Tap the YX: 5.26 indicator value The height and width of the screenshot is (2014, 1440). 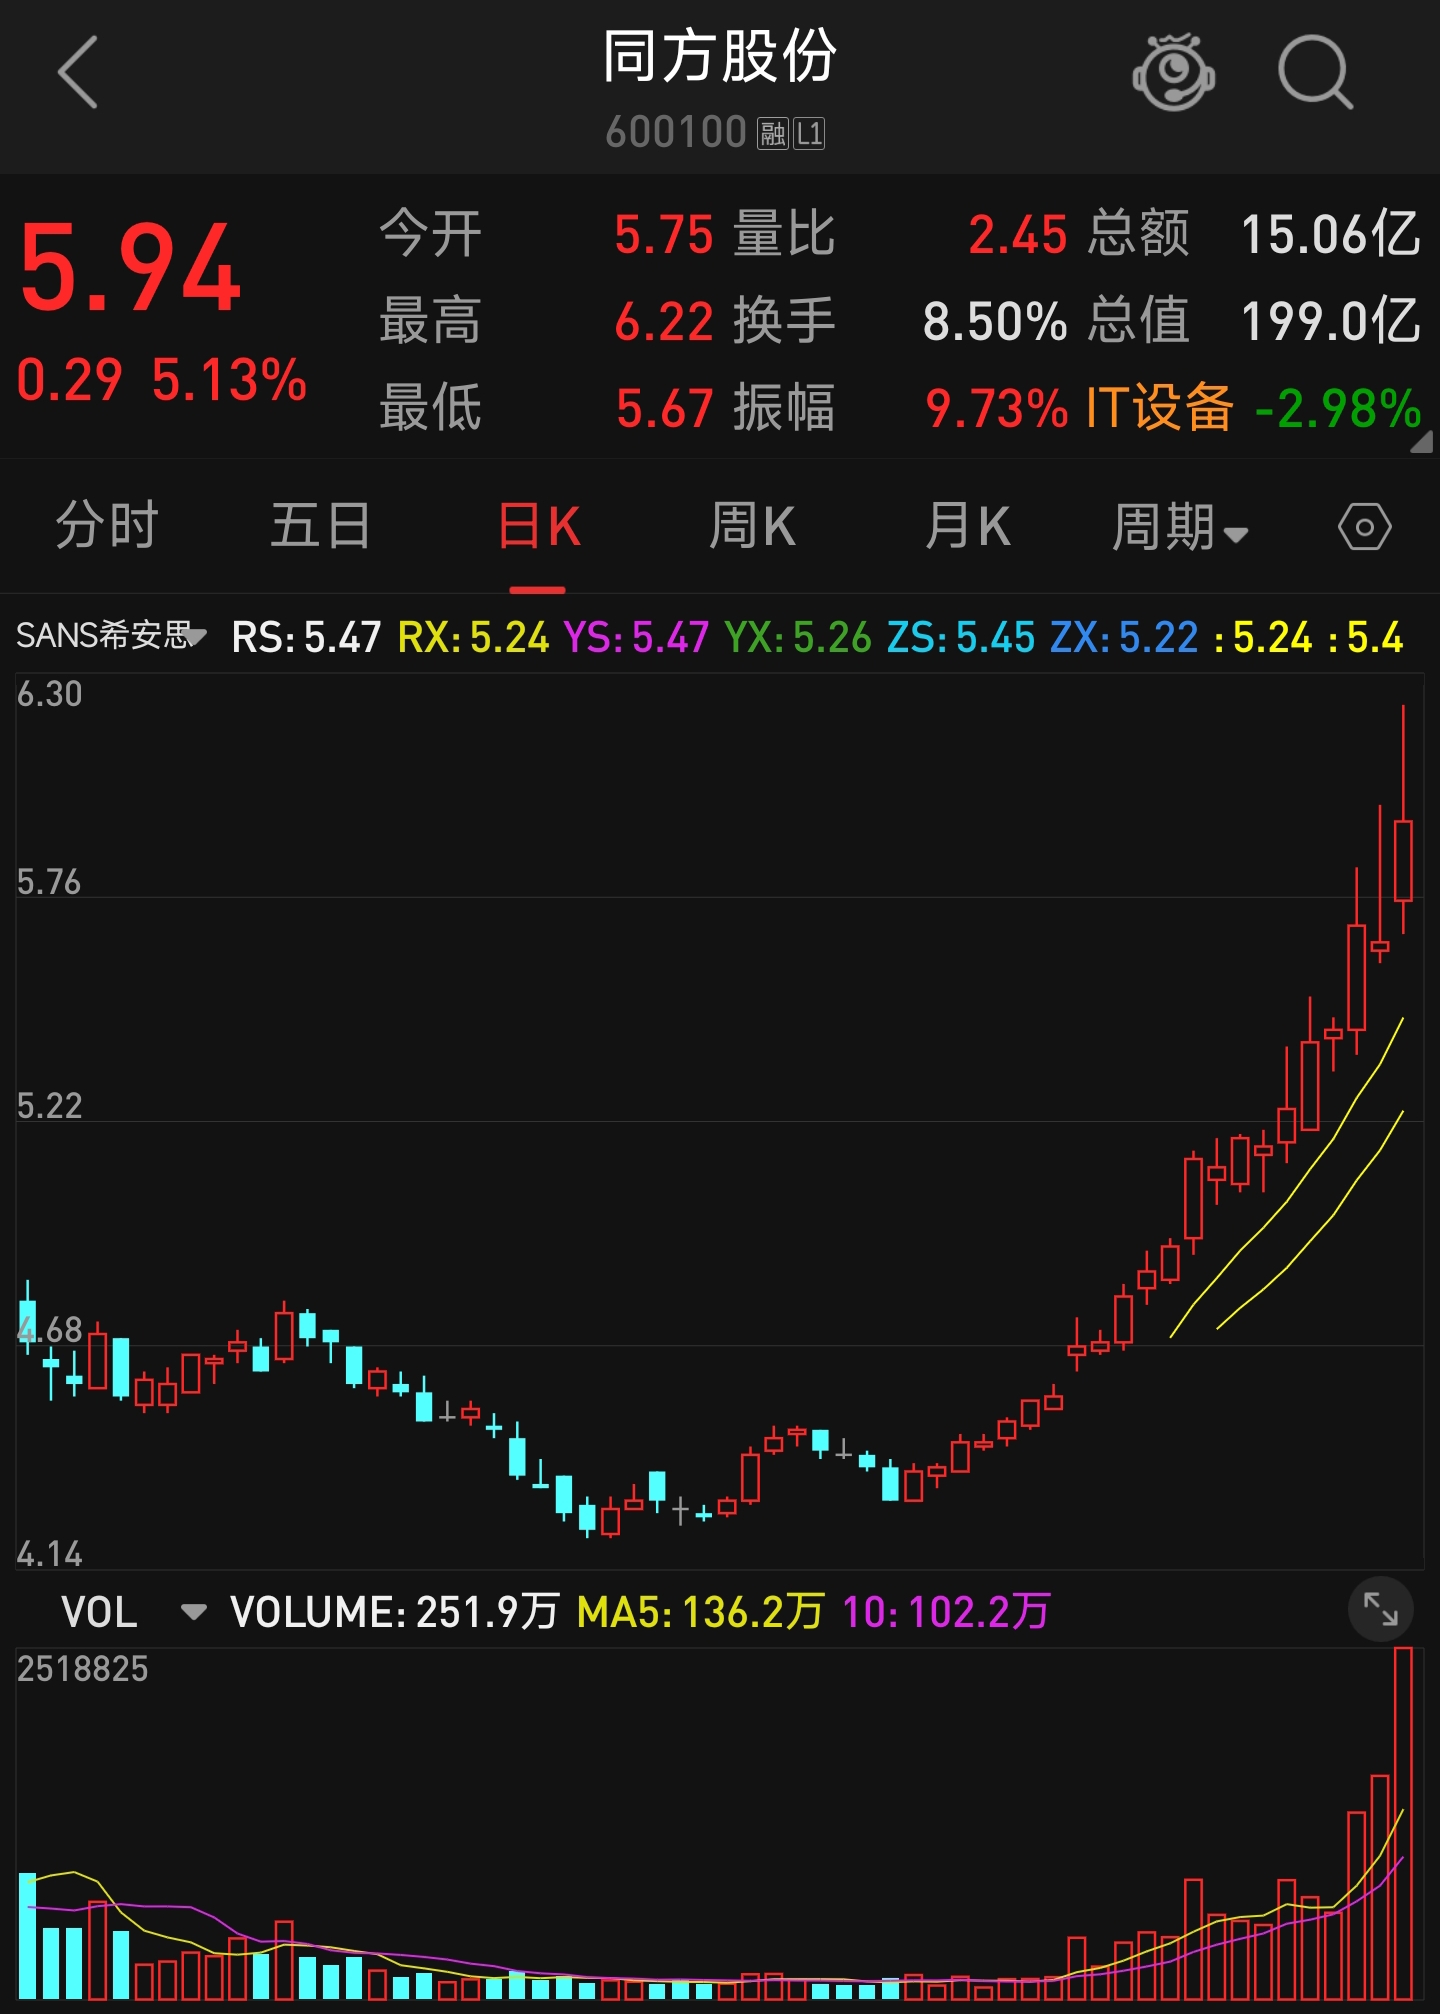pyautogui.click(x=798, y=637)
